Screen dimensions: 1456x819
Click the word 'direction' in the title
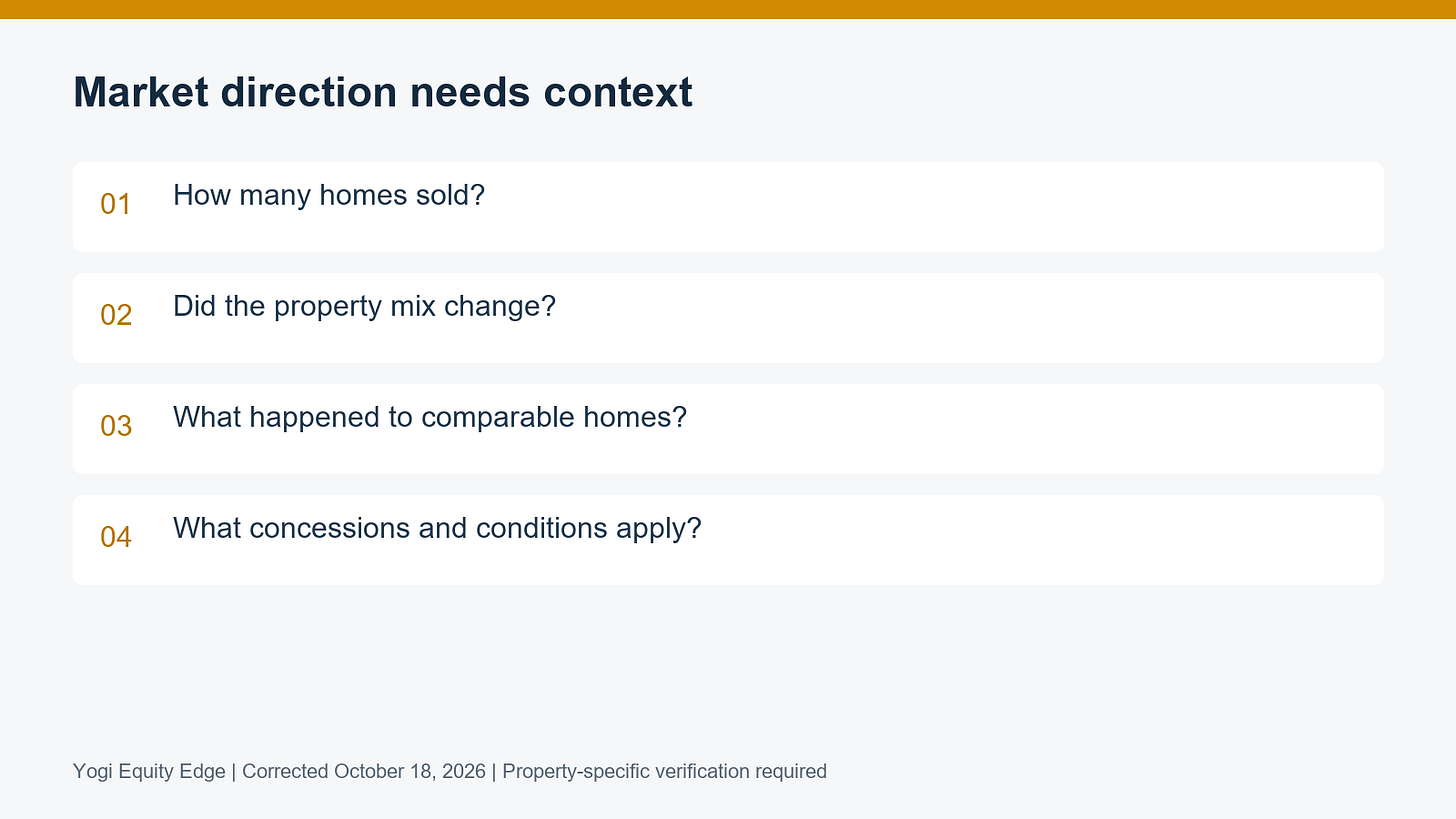click(x=309, y=92)
